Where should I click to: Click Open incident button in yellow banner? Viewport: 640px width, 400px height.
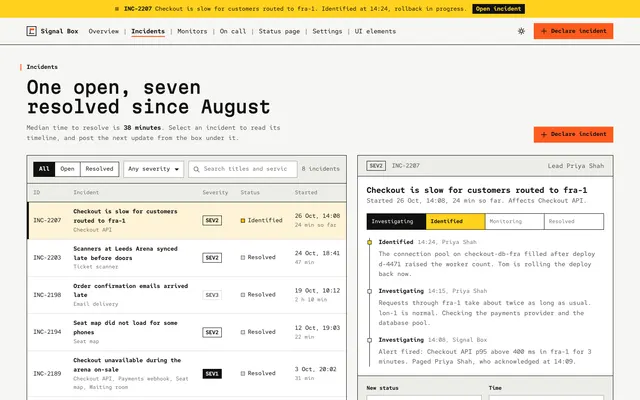pos(498,9)
